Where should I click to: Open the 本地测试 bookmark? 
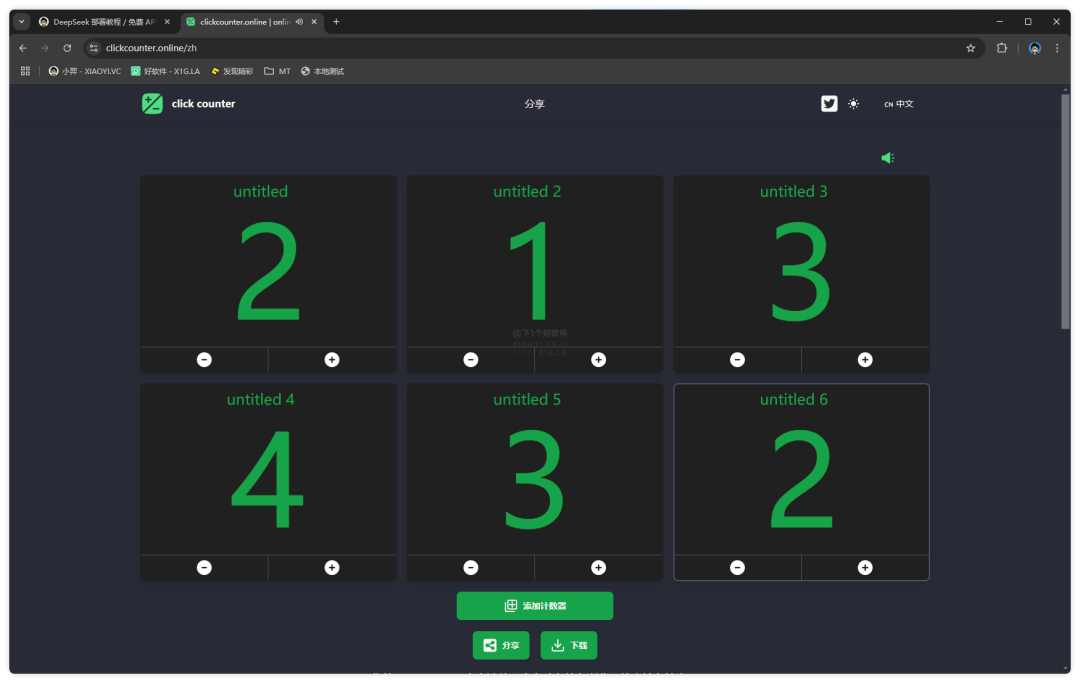322,71
